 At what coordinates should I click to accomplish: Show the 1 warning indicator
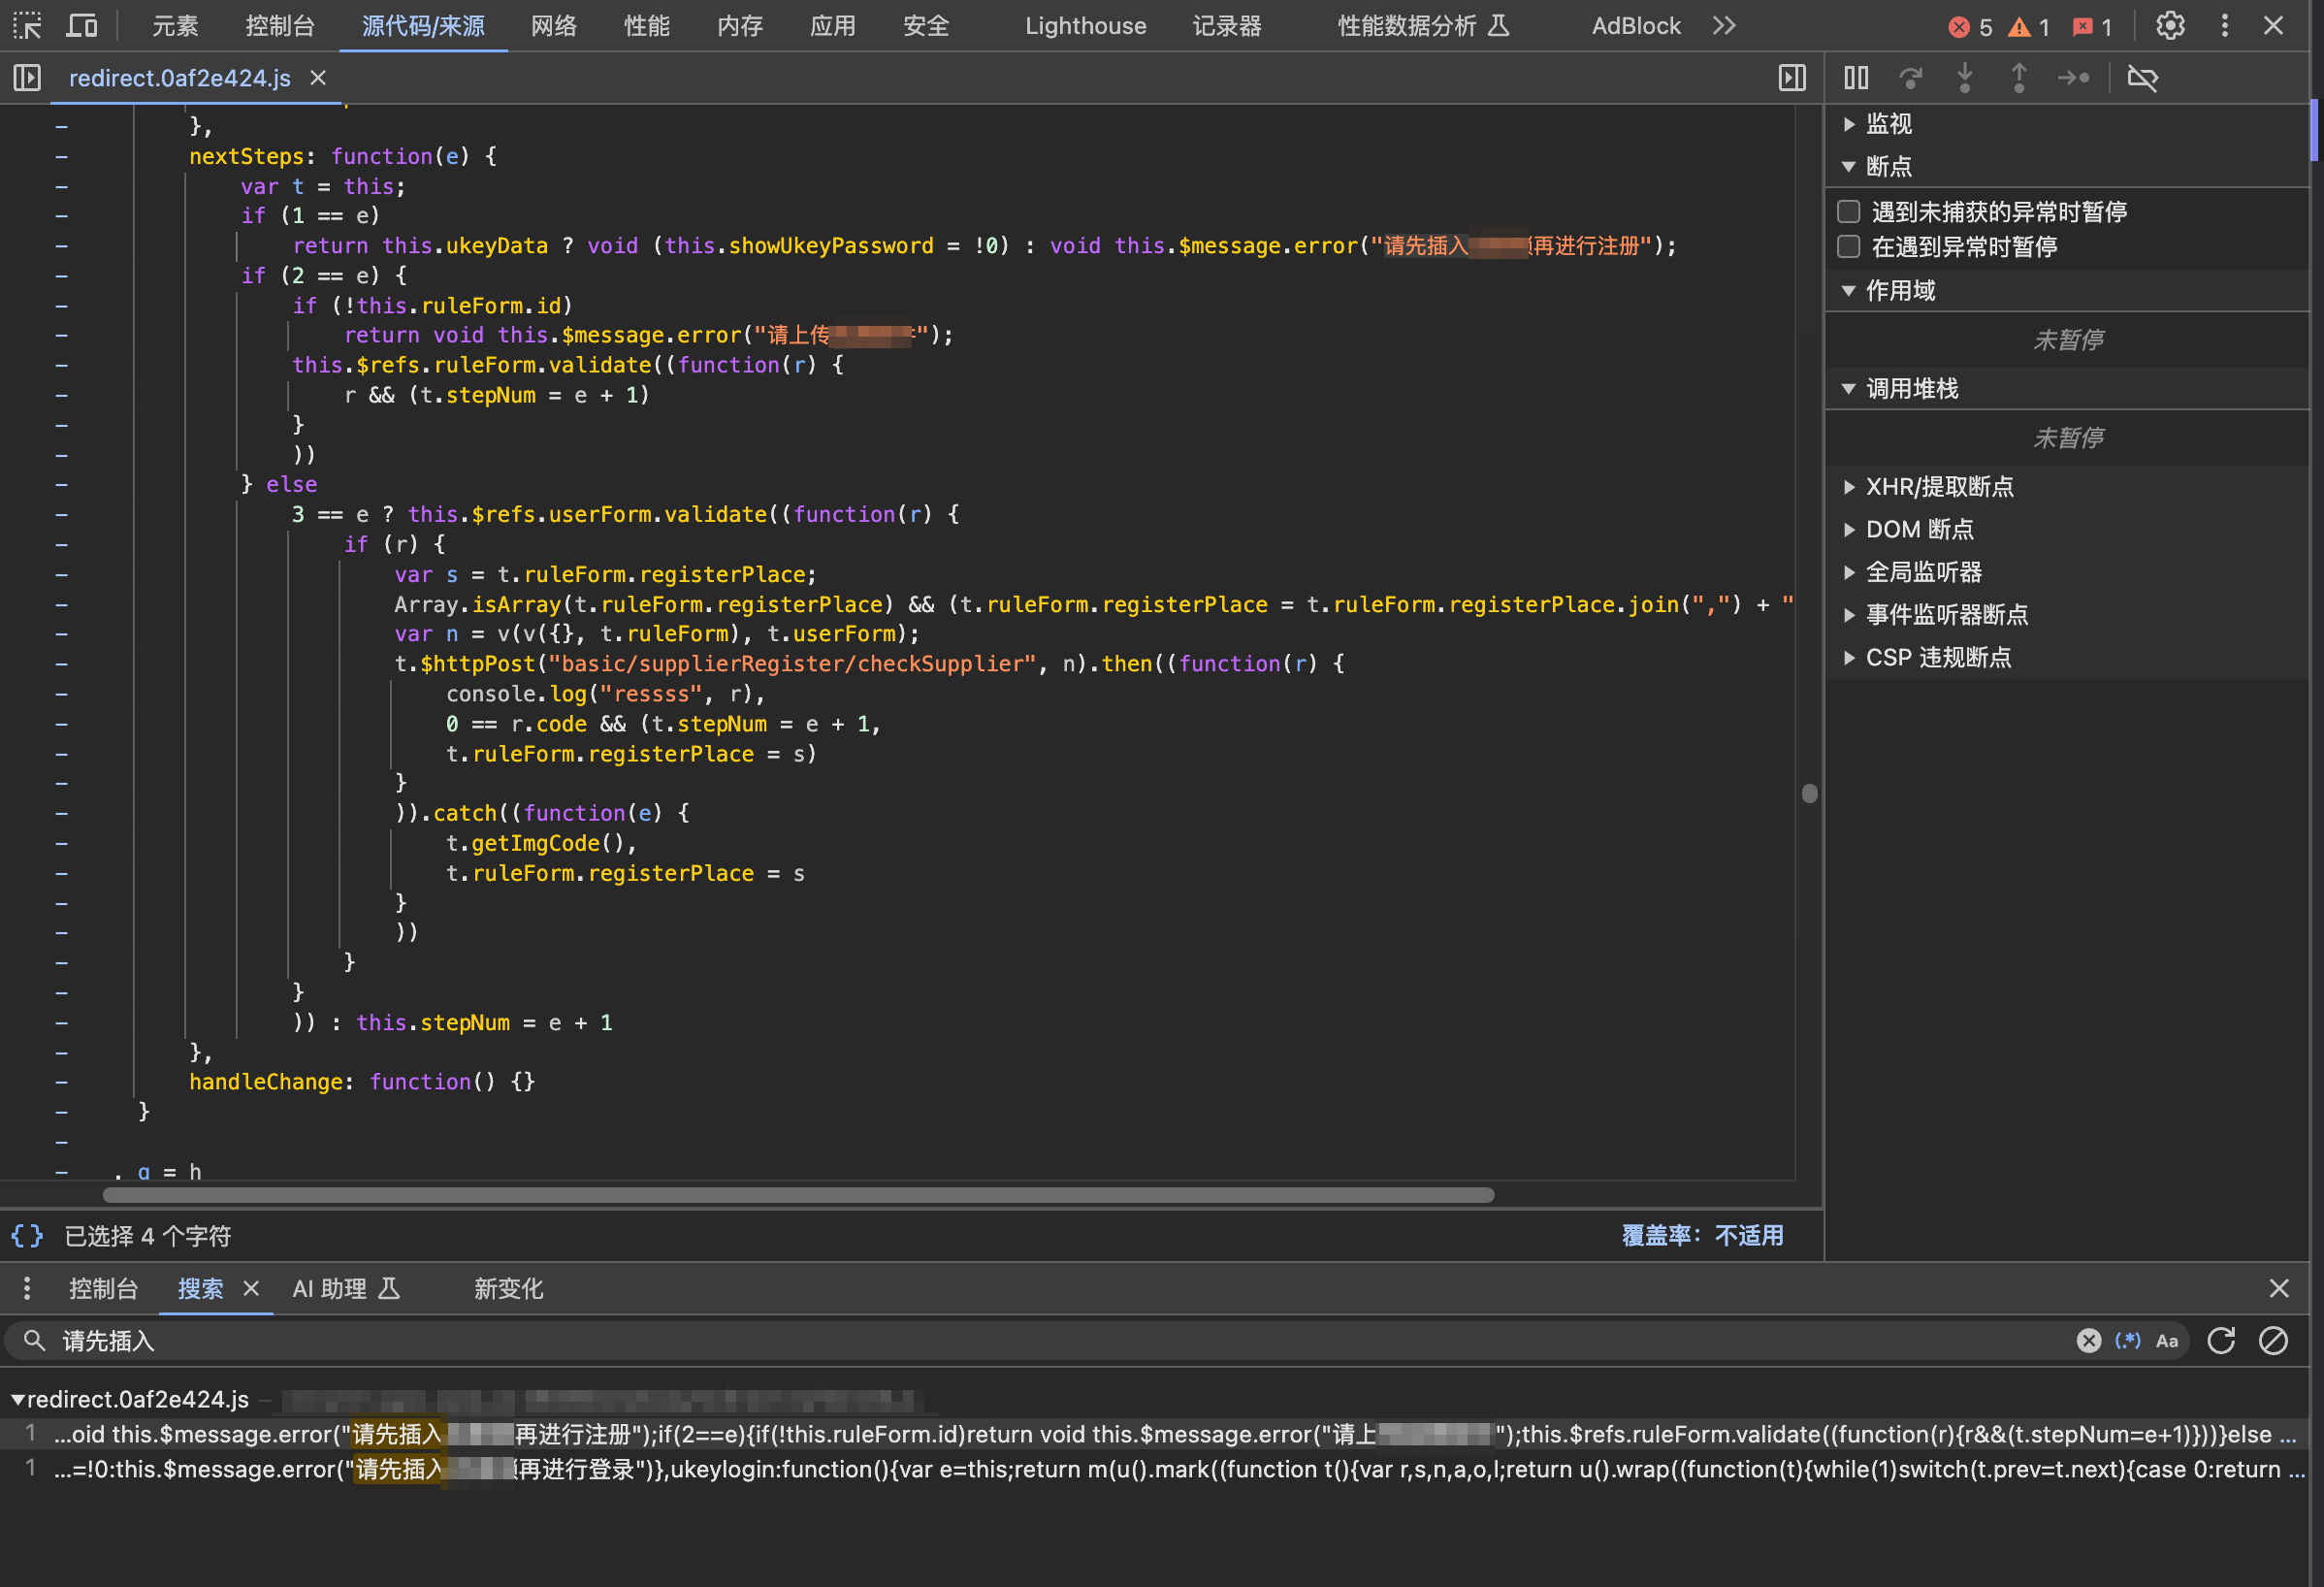point(2029,27)
